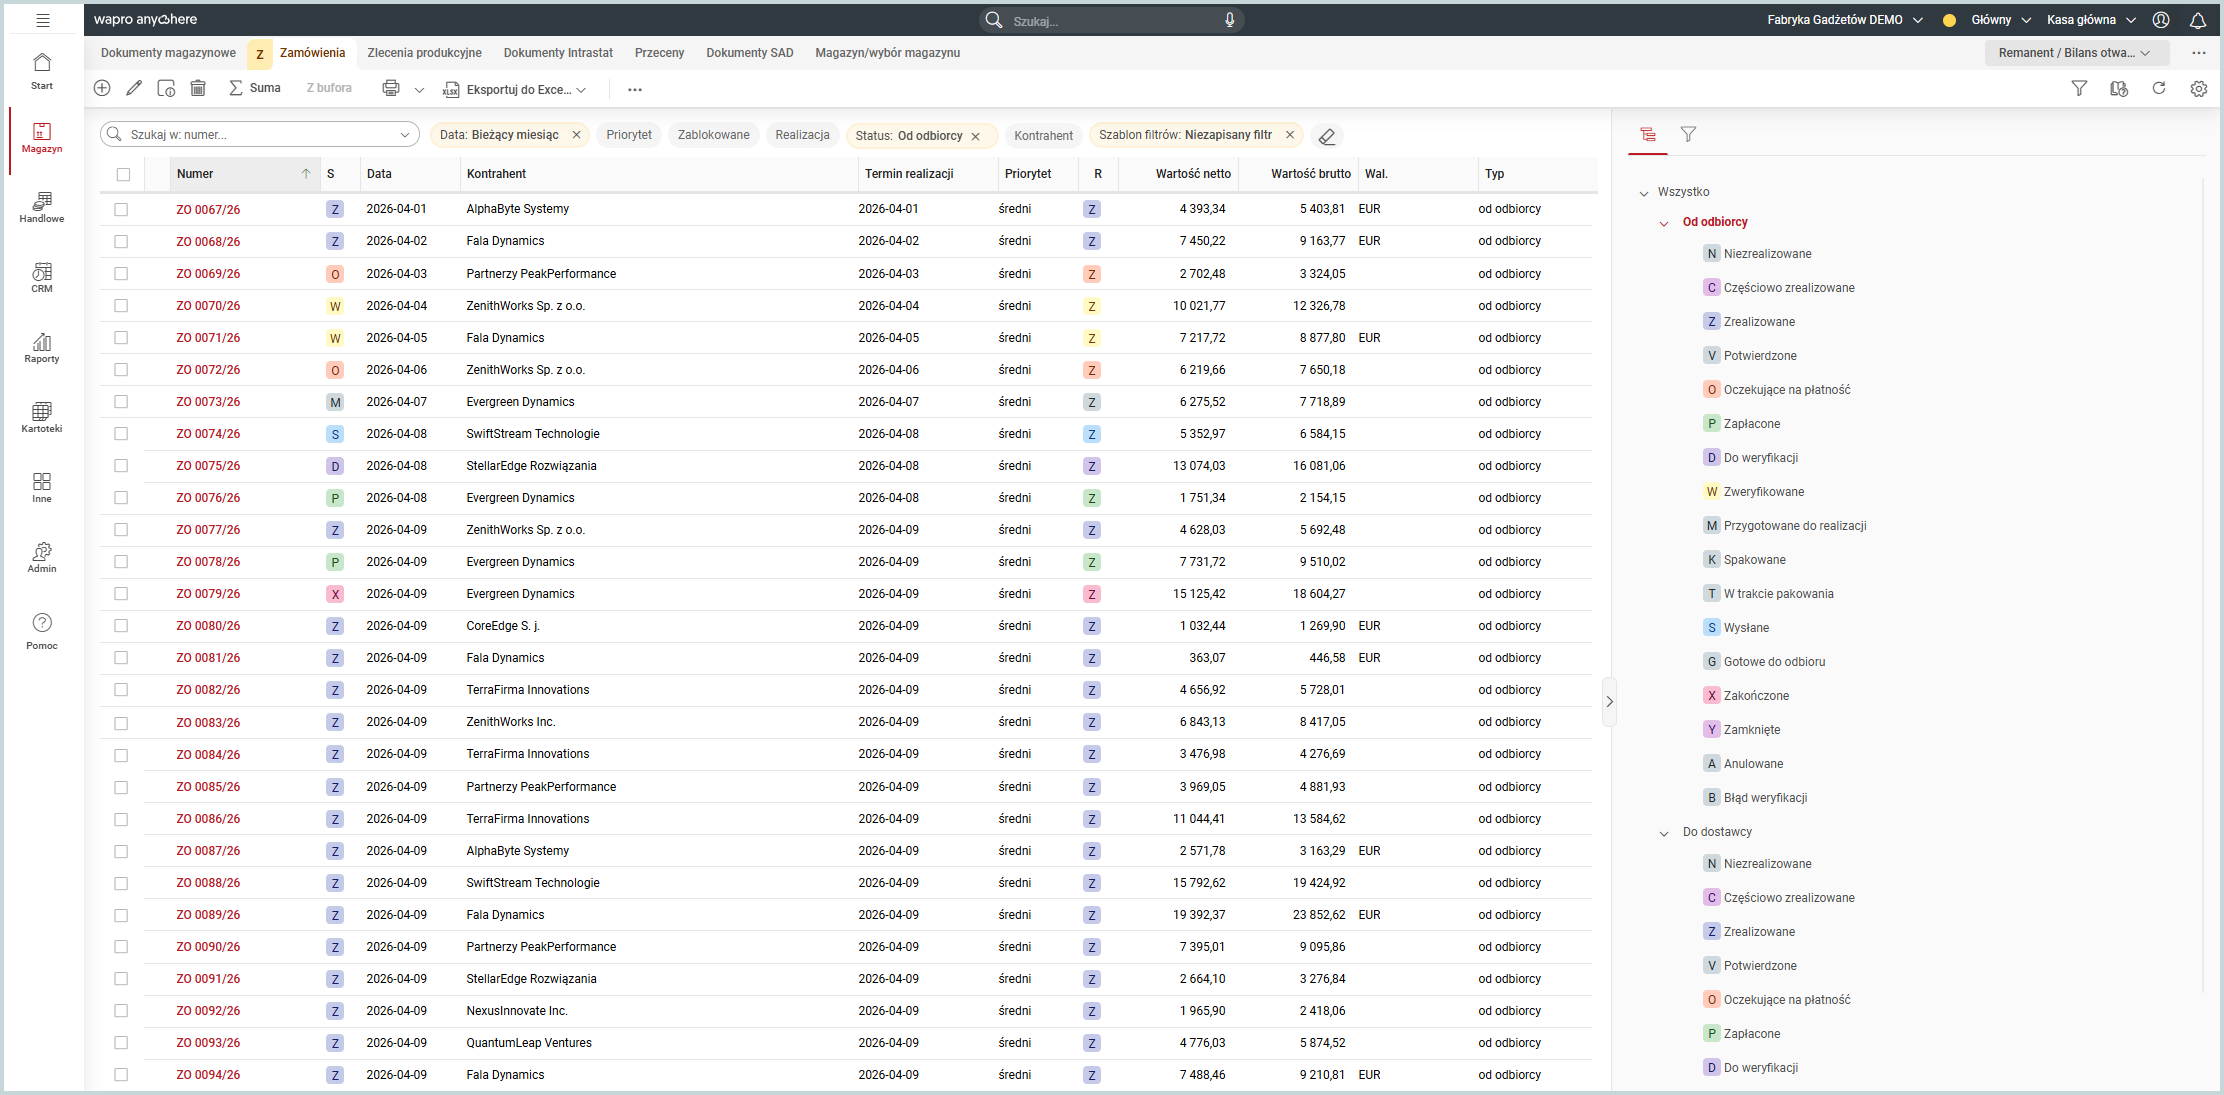2224x1095 pixels.
Task: Open the Dokumenty Intrastat tab
Action: 558,53
